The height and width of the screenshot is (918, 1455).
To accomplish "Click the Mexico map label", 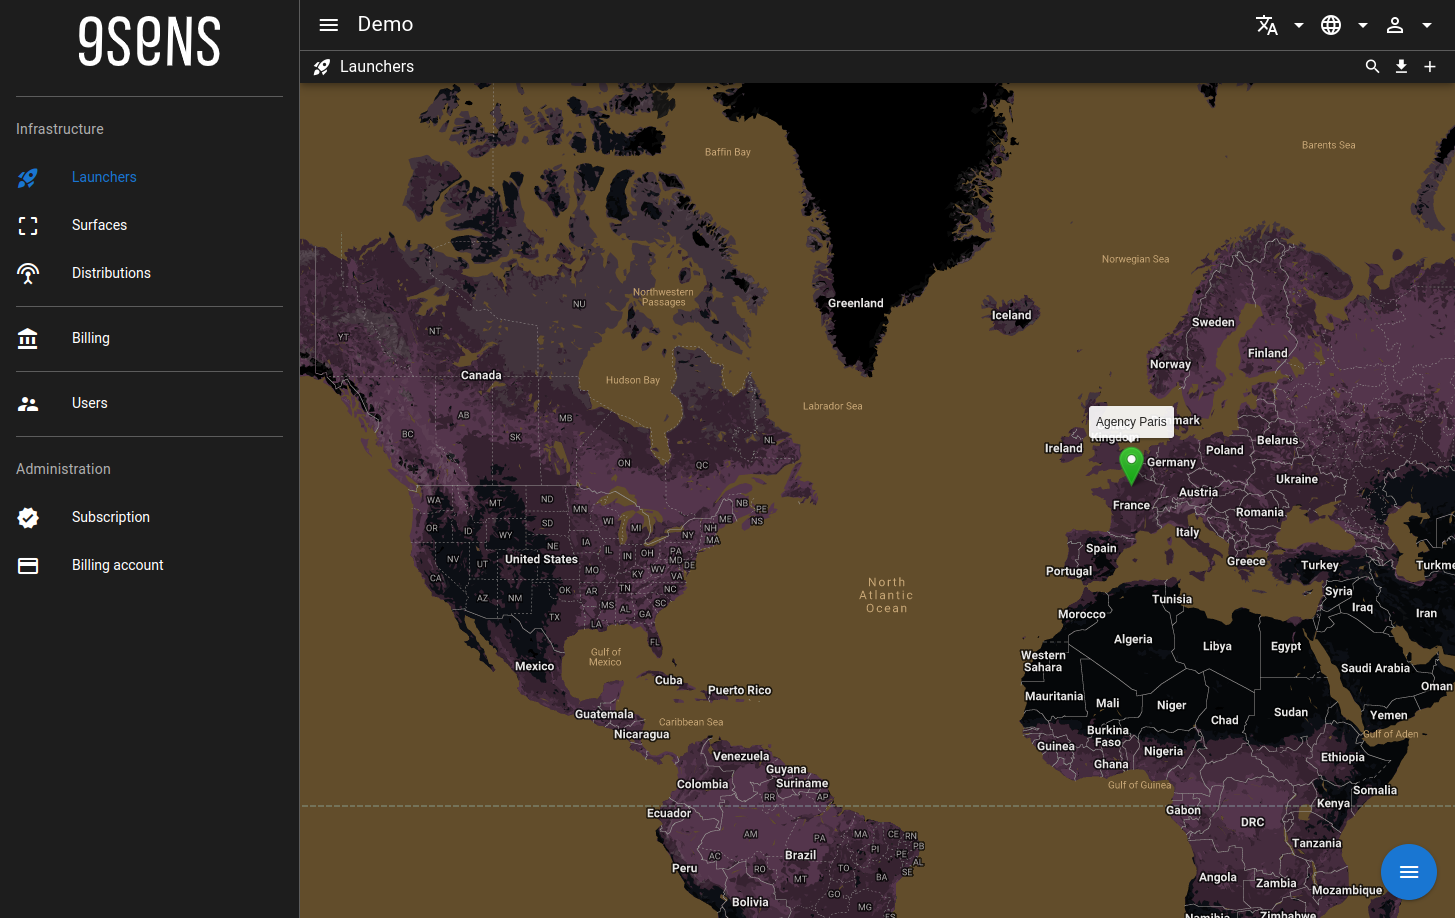I will click(x=534, y=666).
